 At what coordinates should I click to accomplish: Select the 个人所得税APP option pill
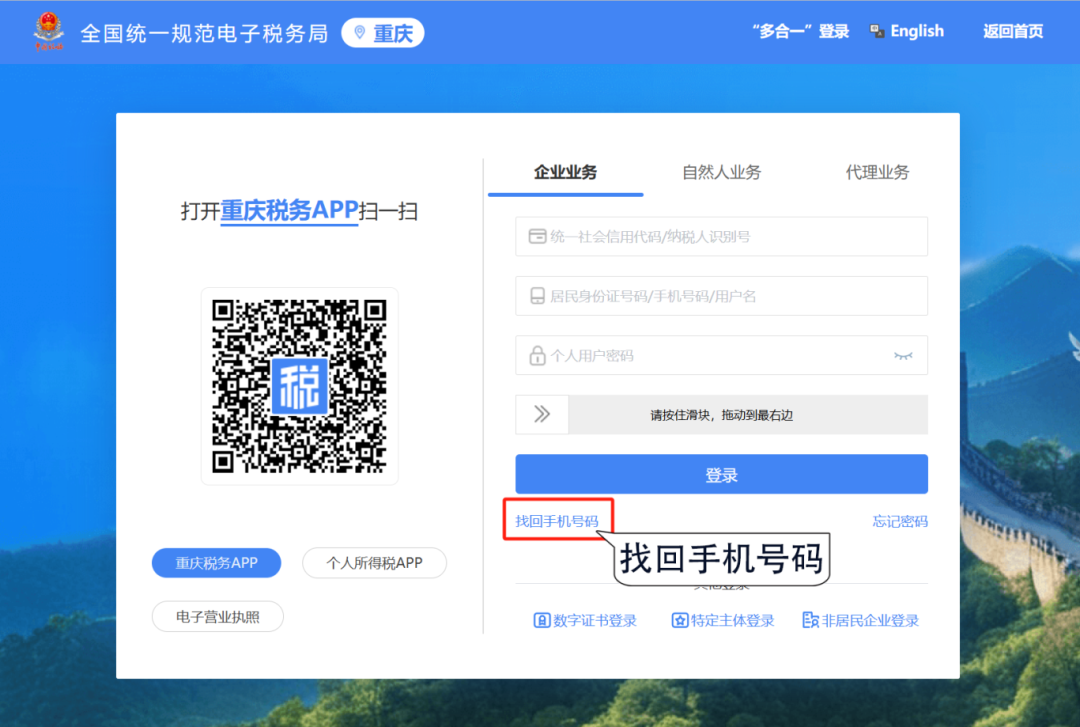(374, 563)
